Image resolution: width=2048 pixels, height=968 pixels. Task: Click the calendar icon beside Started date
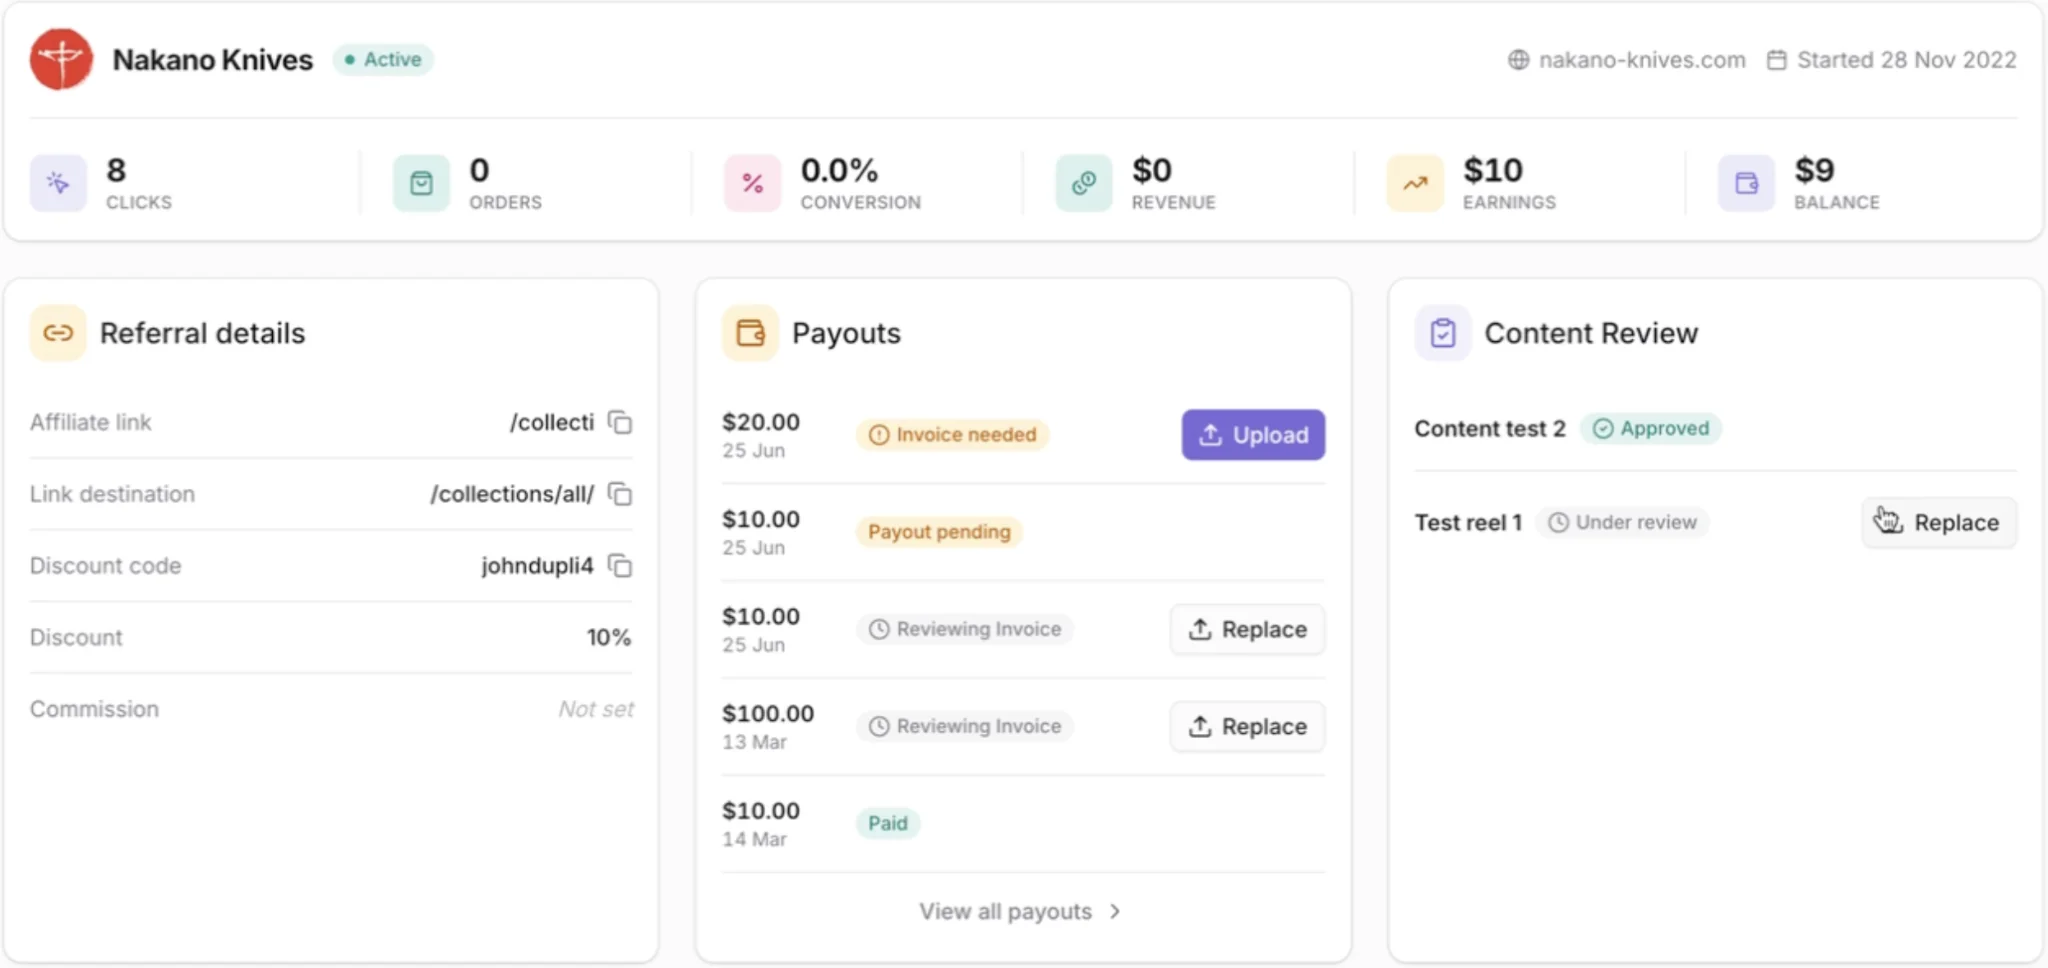1776,60
